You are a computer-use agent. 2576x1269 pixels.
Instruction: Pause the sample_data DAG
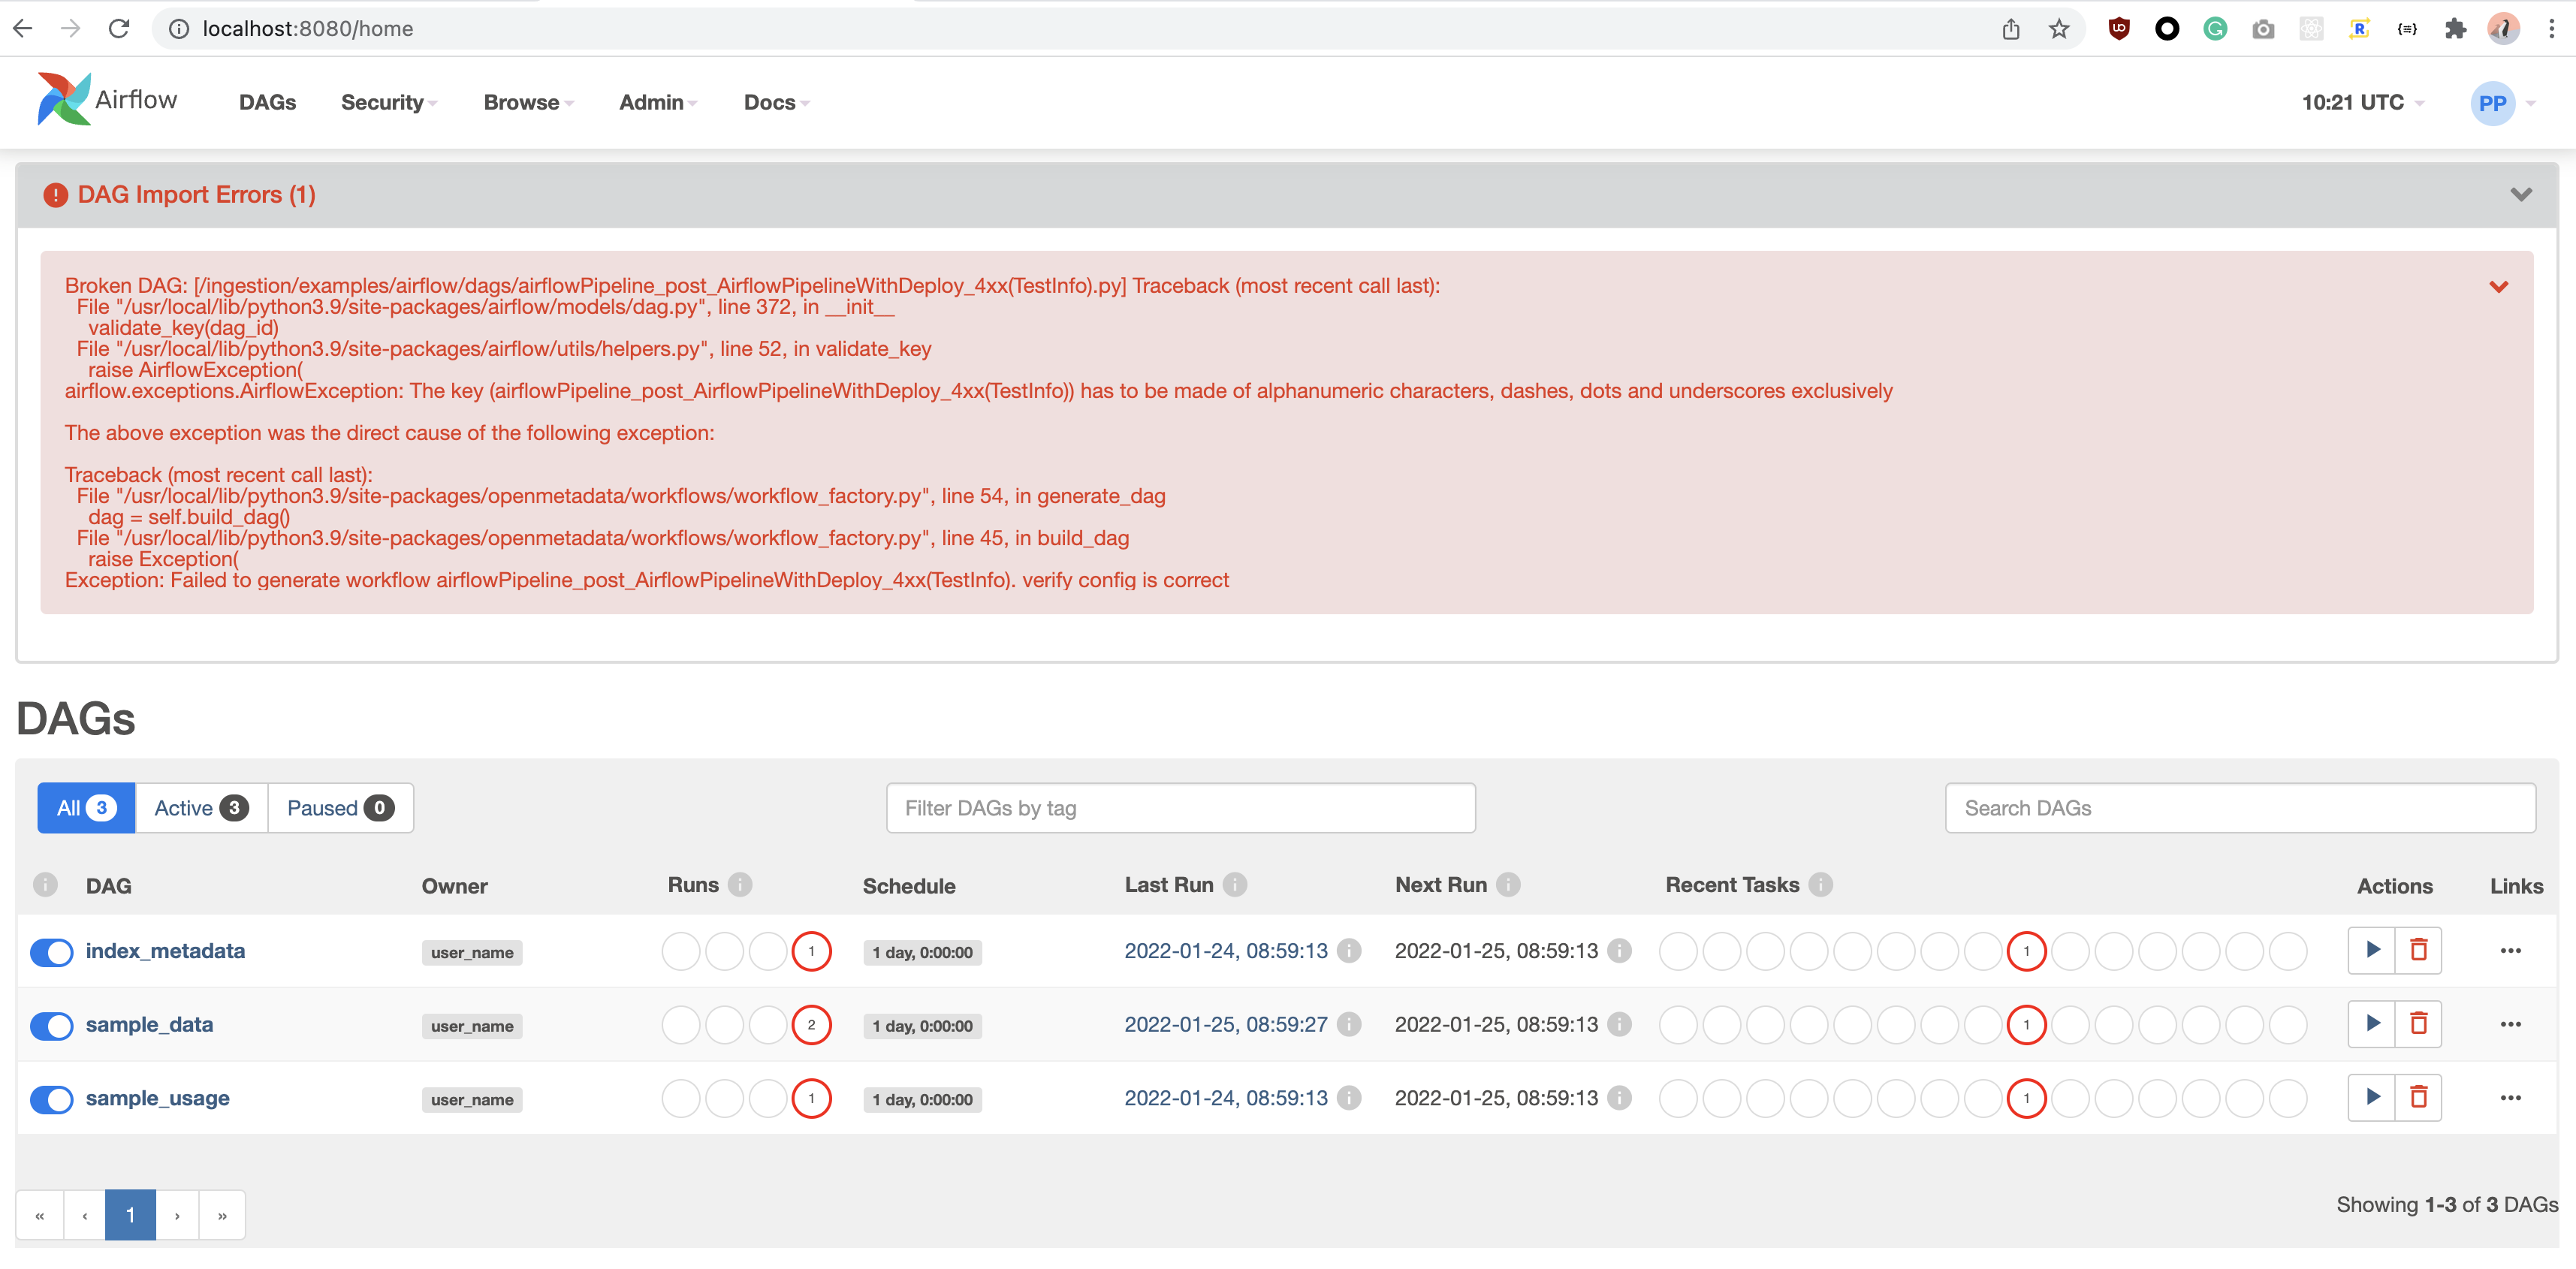coord(51,1026)
